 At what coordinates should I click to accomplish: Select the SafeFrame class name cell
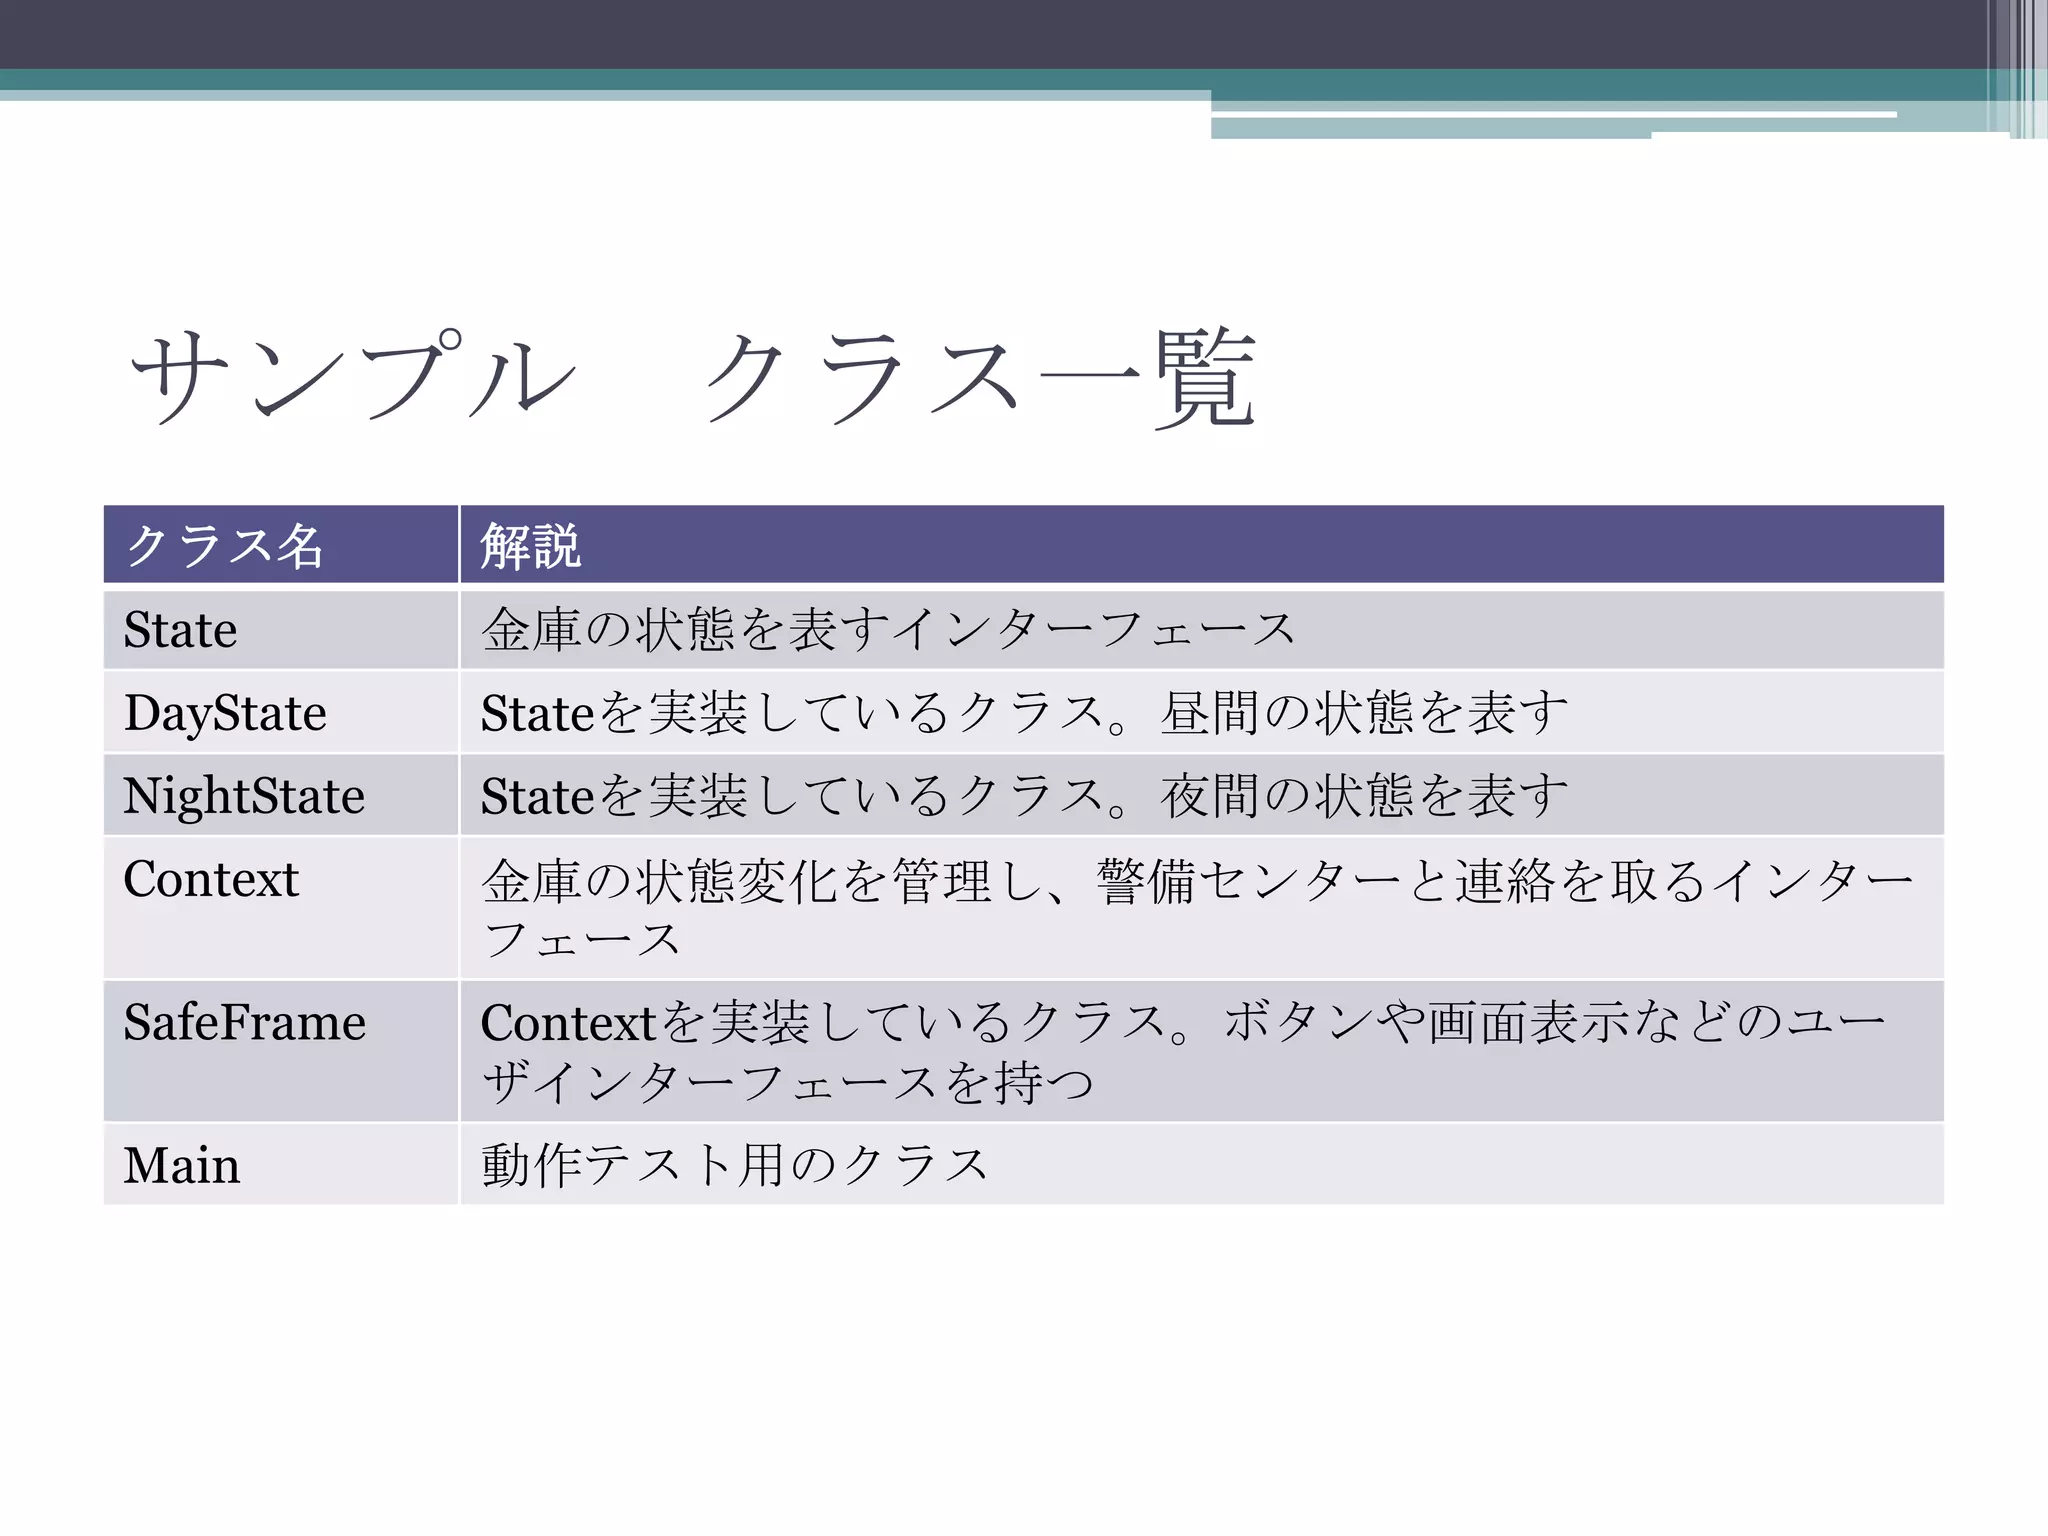(x=281, y=1051)
